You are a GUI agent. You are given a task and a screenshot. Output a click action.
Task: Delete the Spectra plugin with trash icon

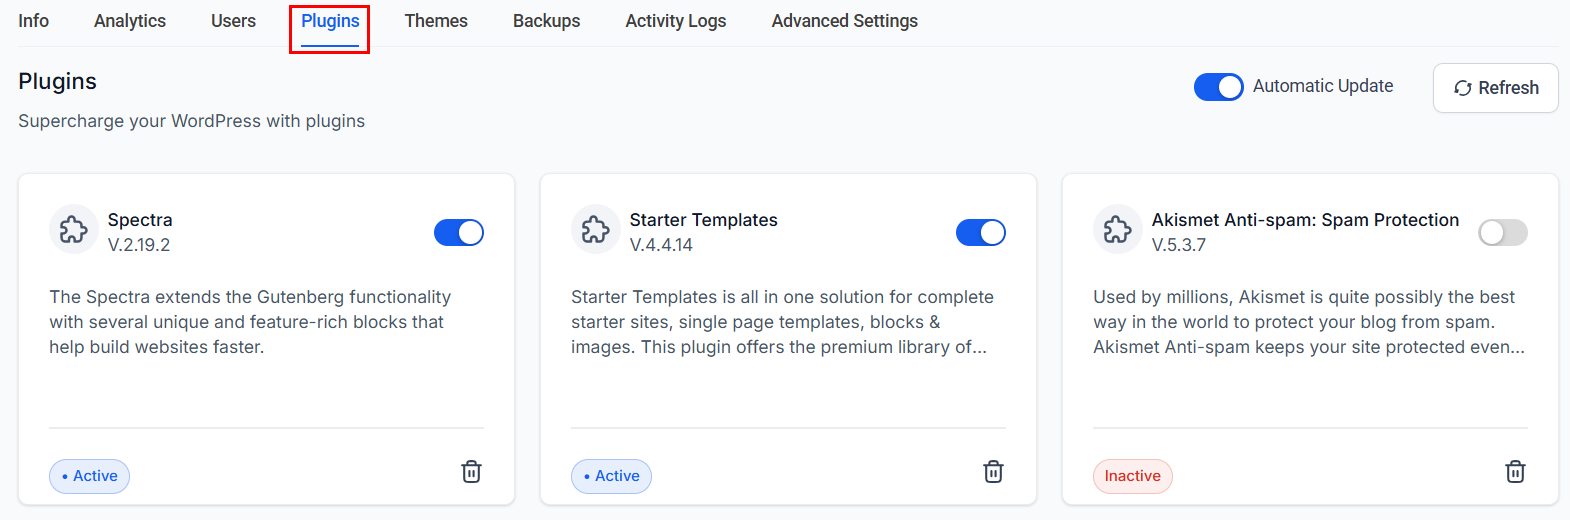[x=471, y=472]
